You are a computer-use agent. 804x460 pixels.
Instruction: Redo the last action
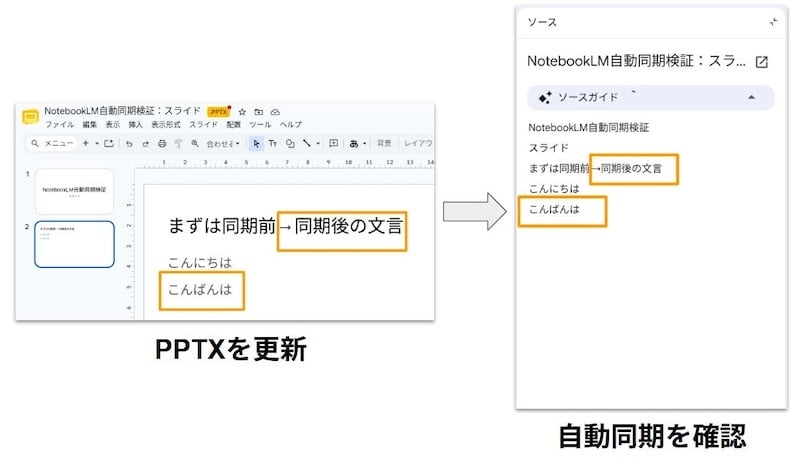(146, 144)
